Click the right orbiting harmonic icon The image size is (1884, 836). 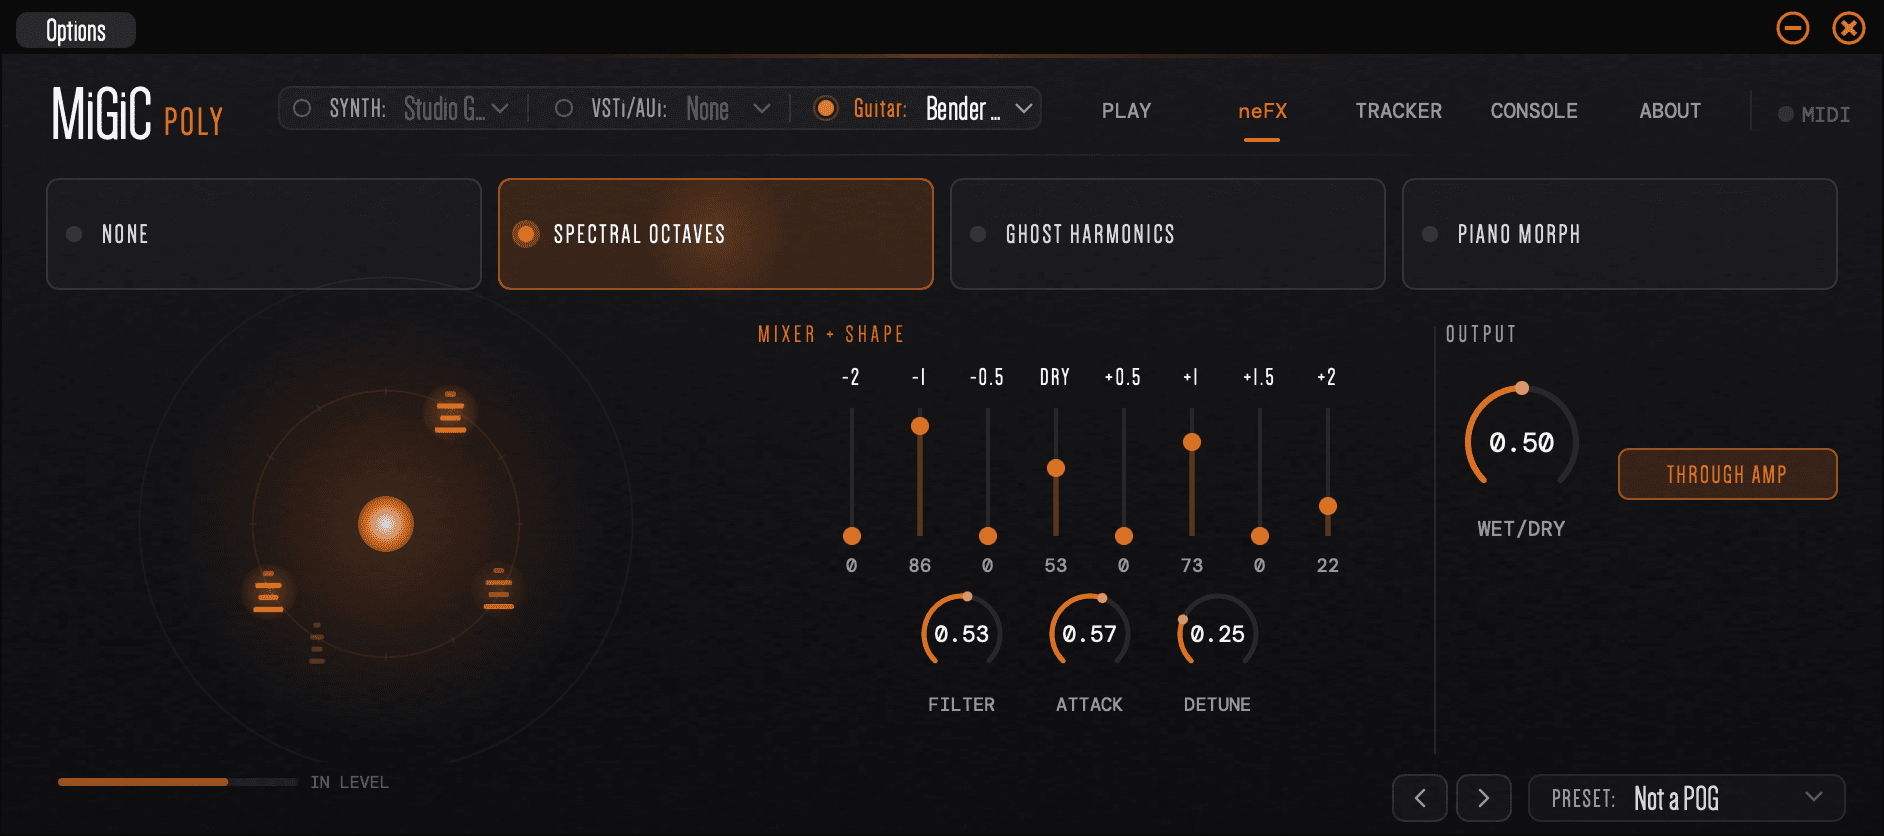click(499, 589)
